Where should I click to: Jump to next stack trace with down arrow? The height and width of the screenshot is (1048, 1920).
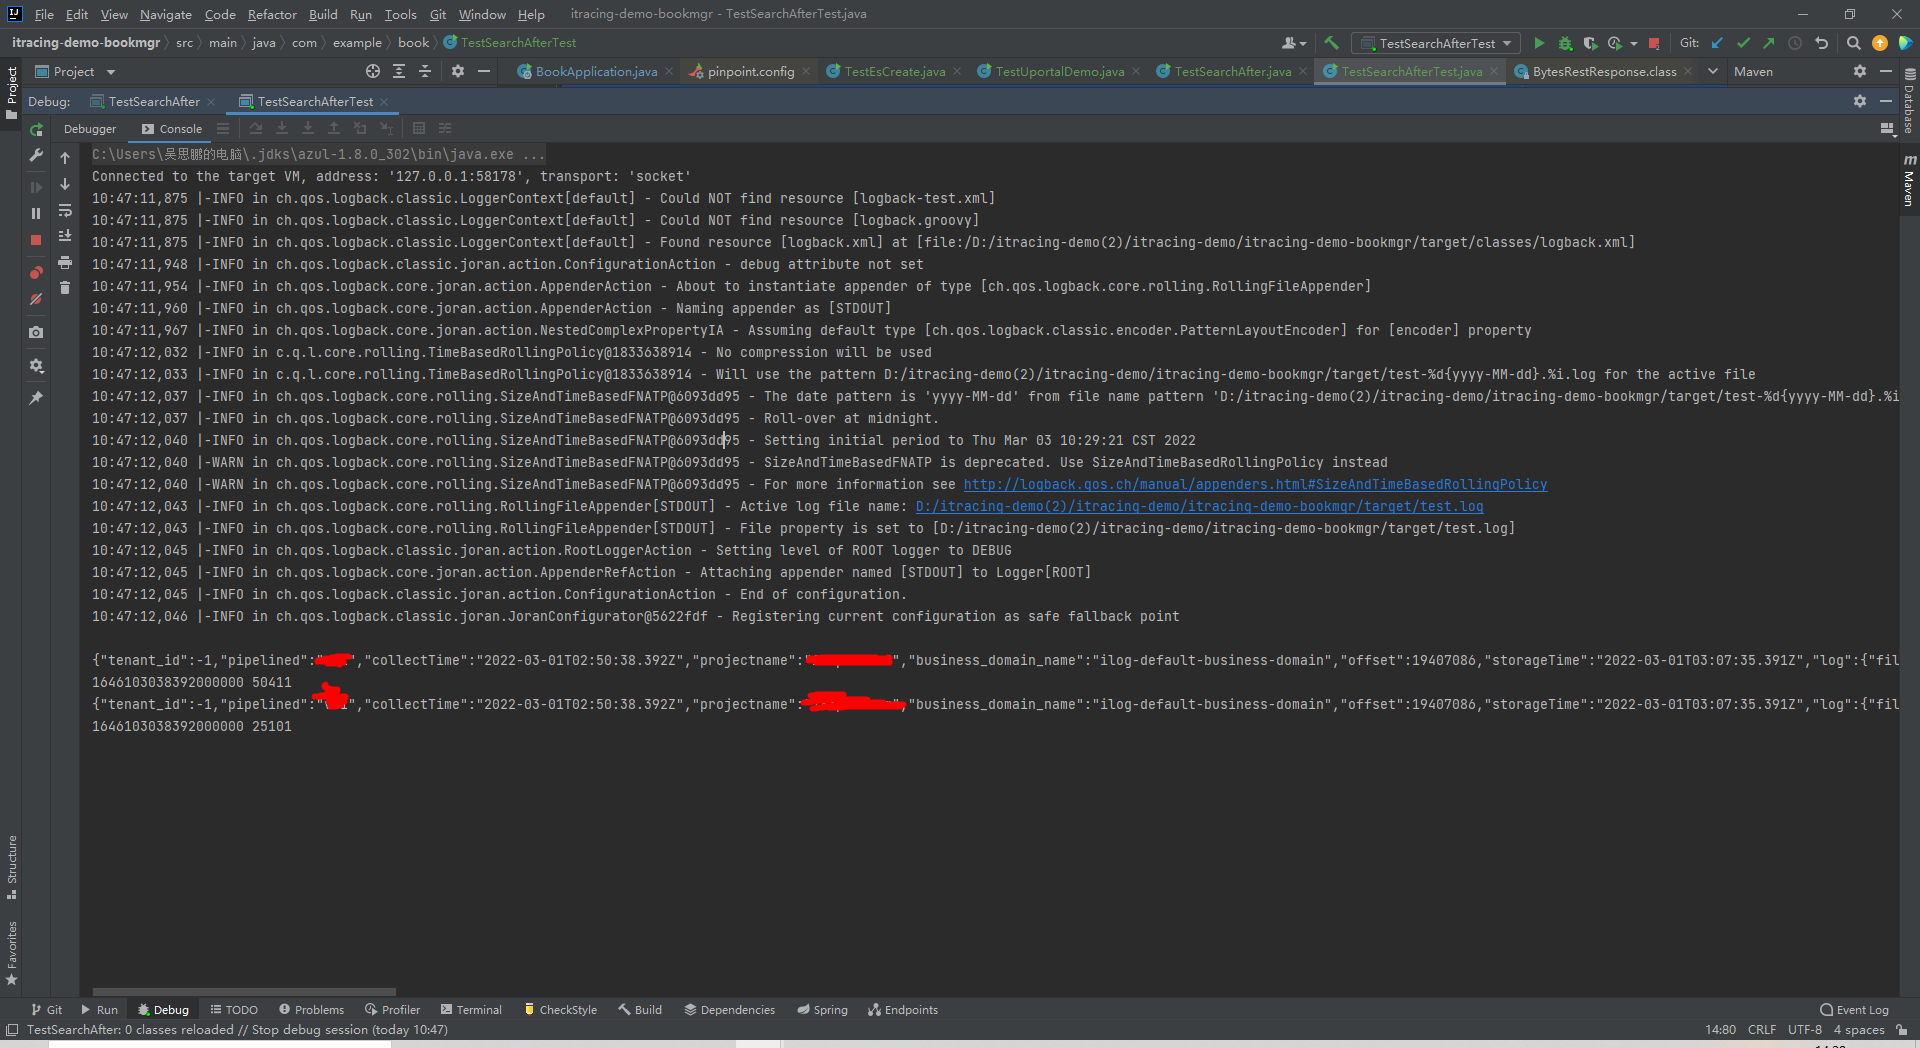point(65,184)
